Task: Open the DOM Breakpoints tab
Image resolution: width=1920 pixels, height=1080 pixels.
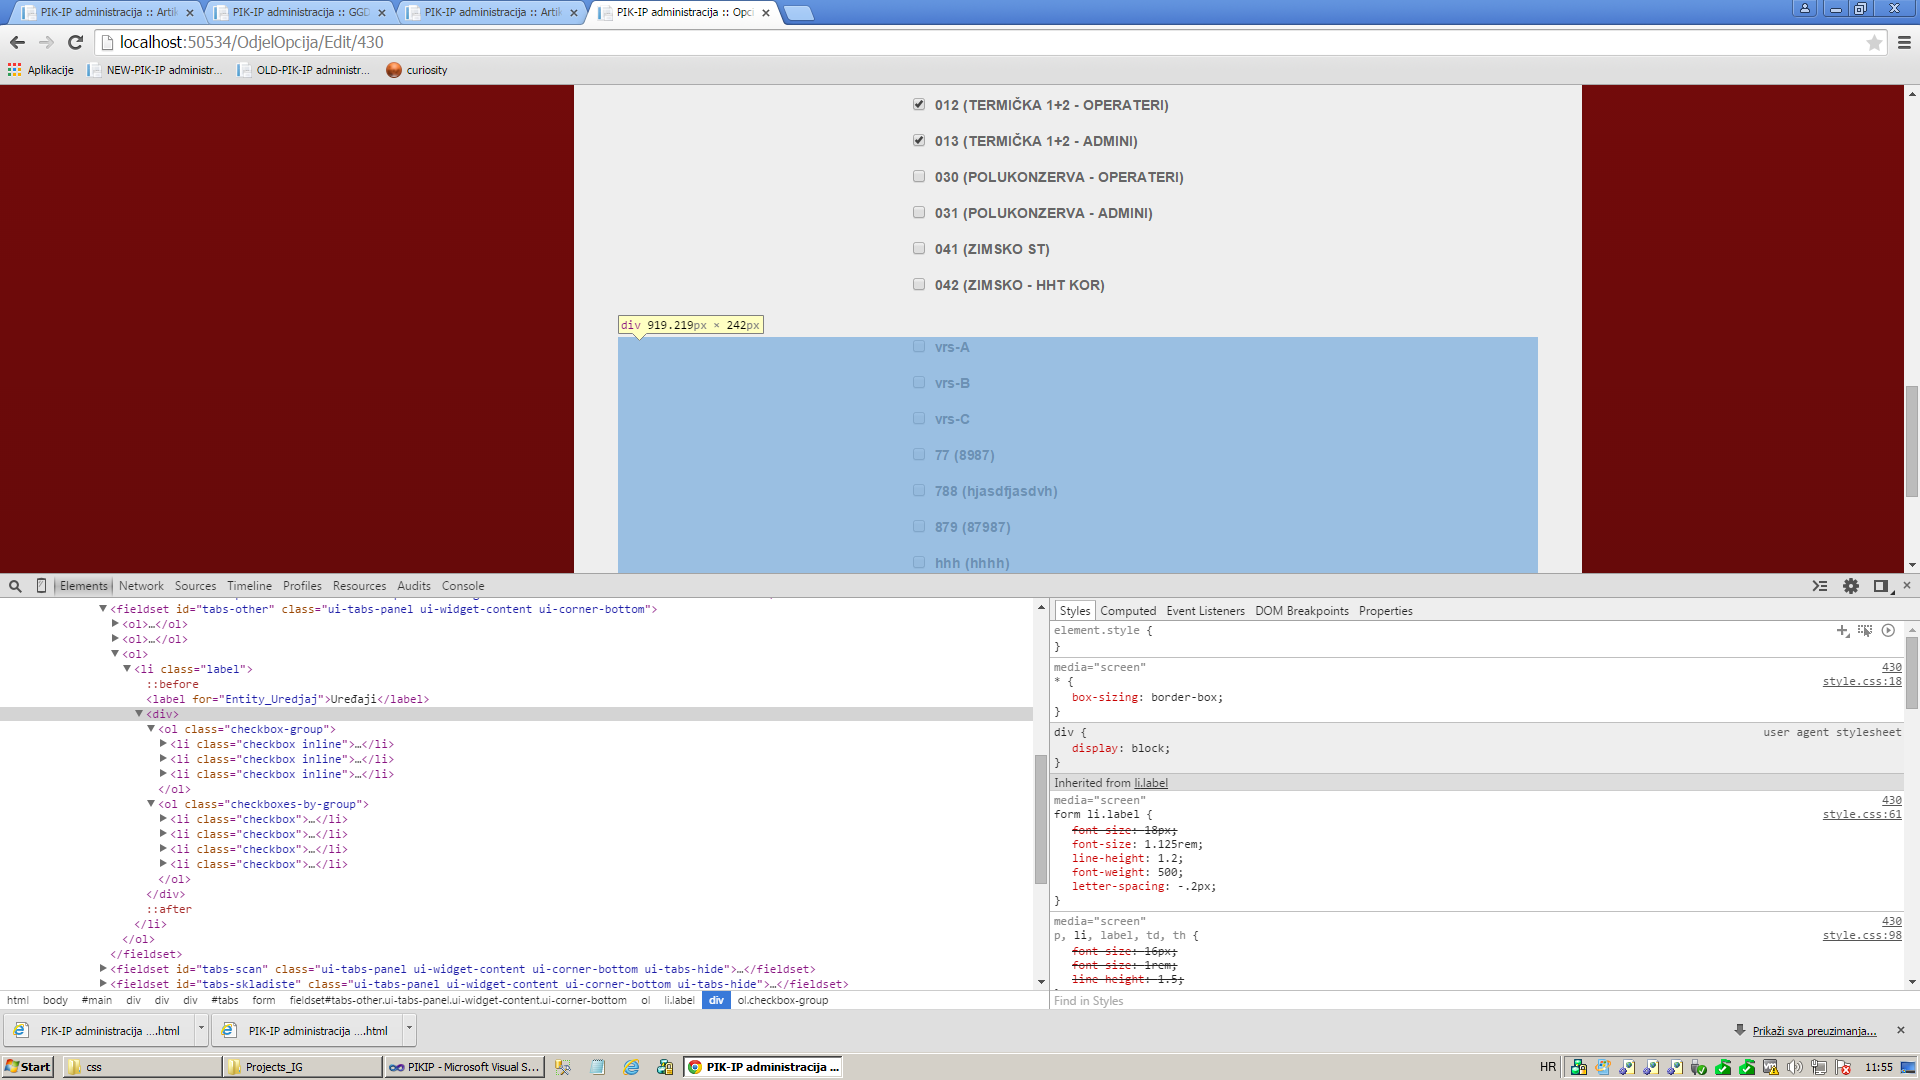Action: point(1302,611)
